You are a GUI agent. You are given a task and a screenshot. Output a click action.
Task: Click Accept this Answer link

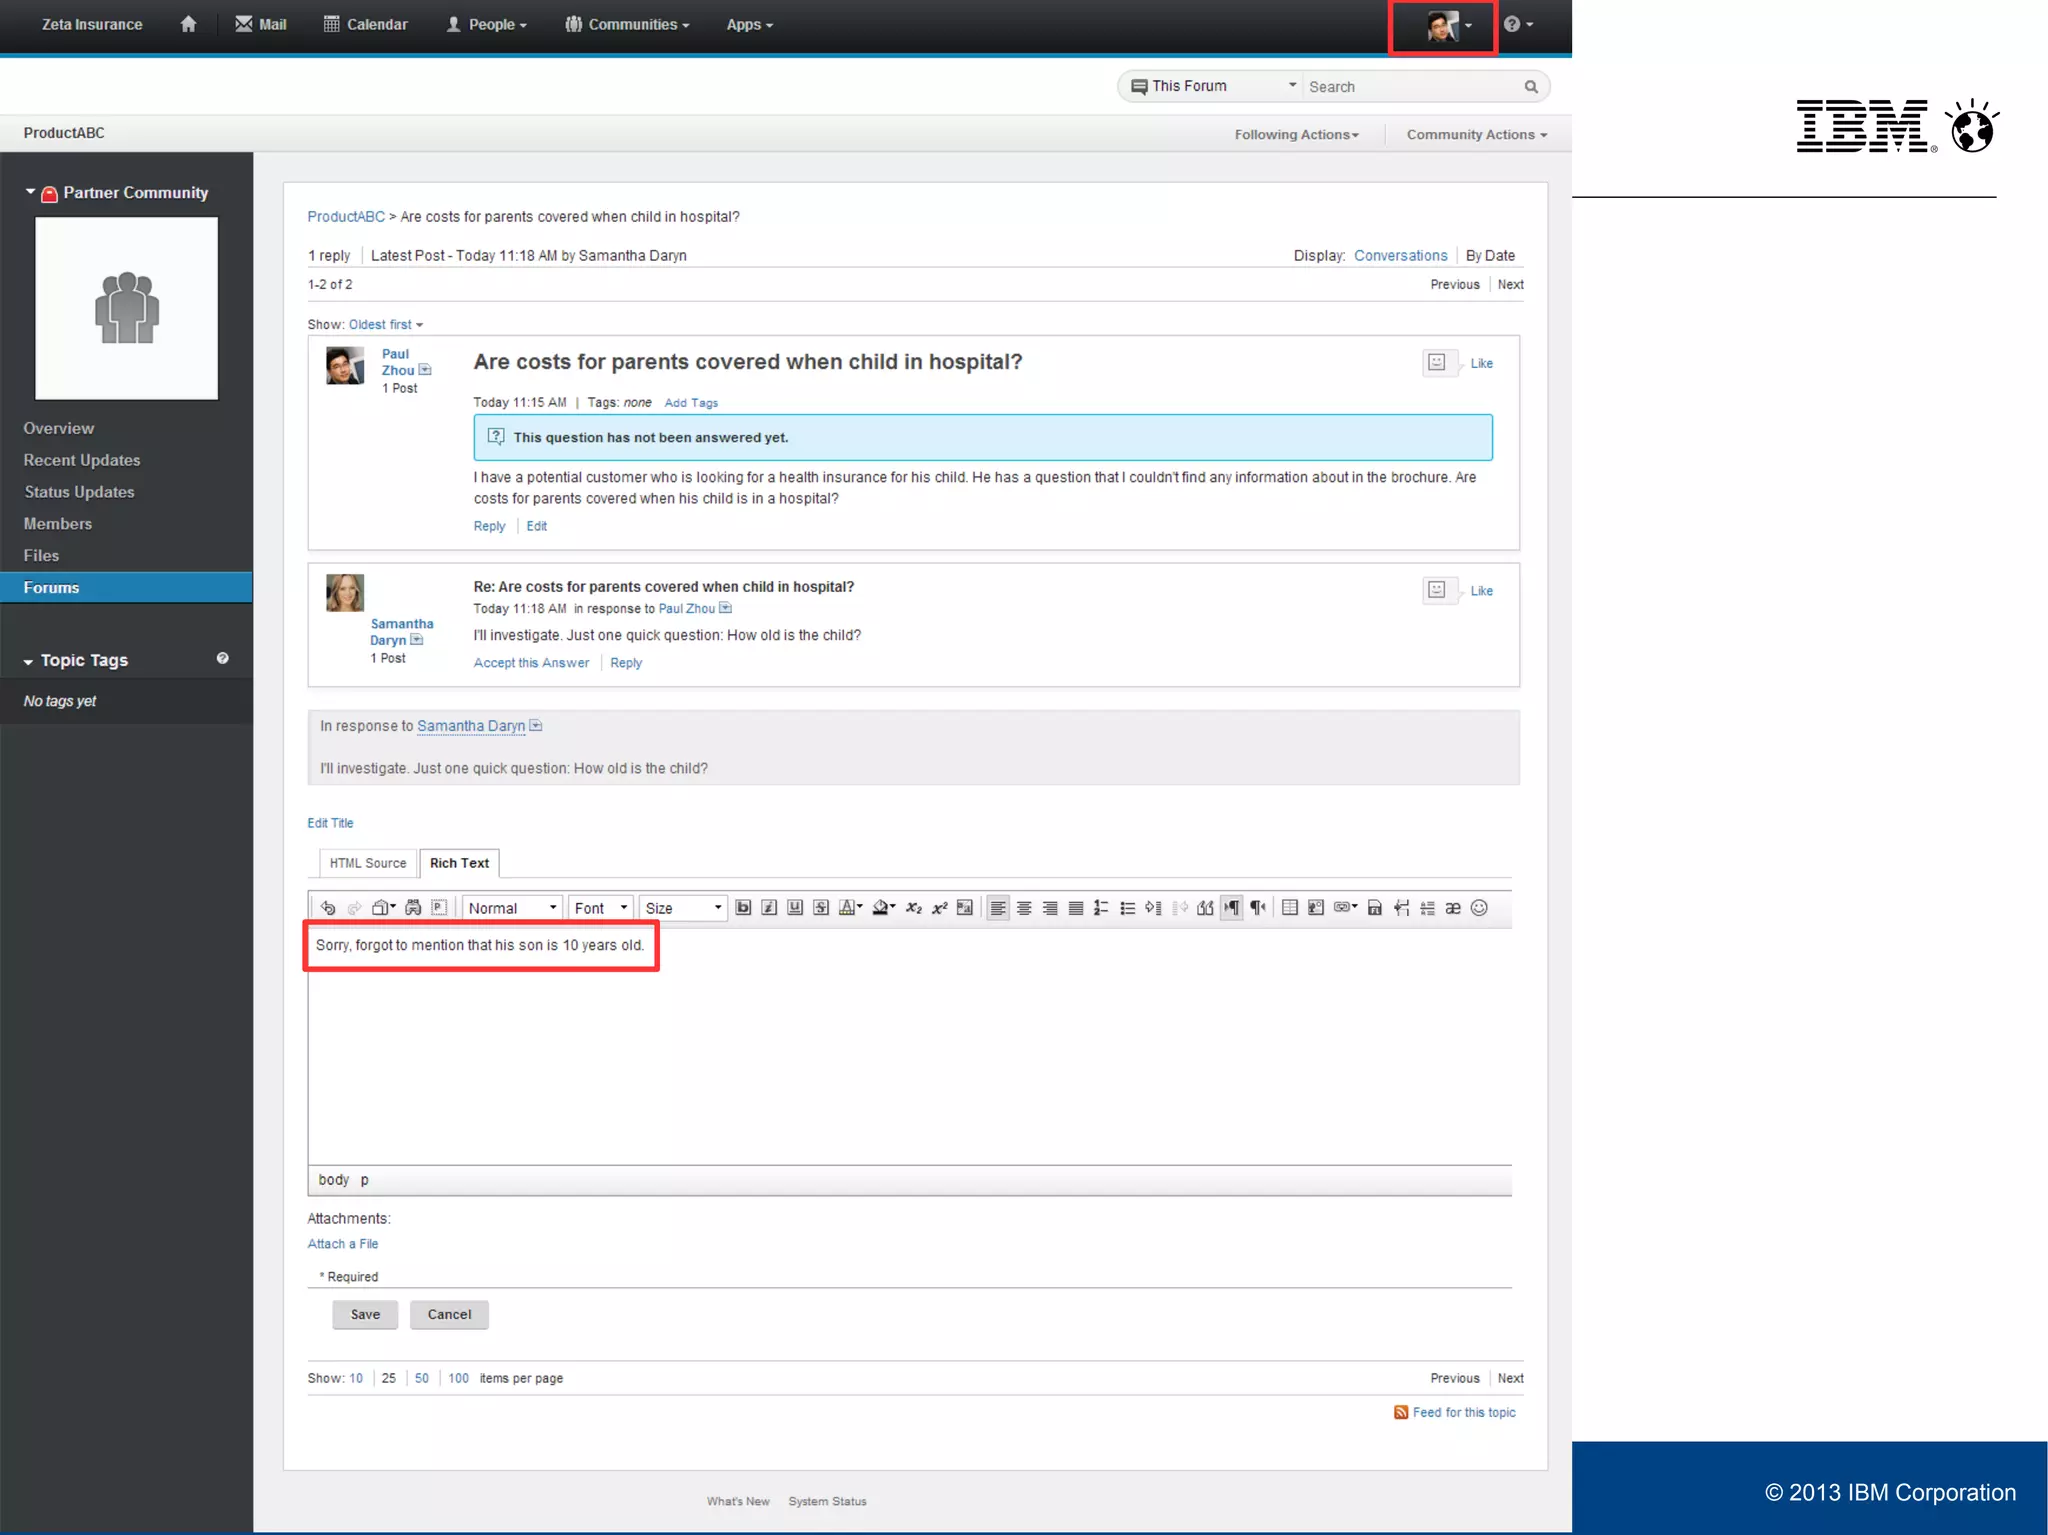pos(531,663)
